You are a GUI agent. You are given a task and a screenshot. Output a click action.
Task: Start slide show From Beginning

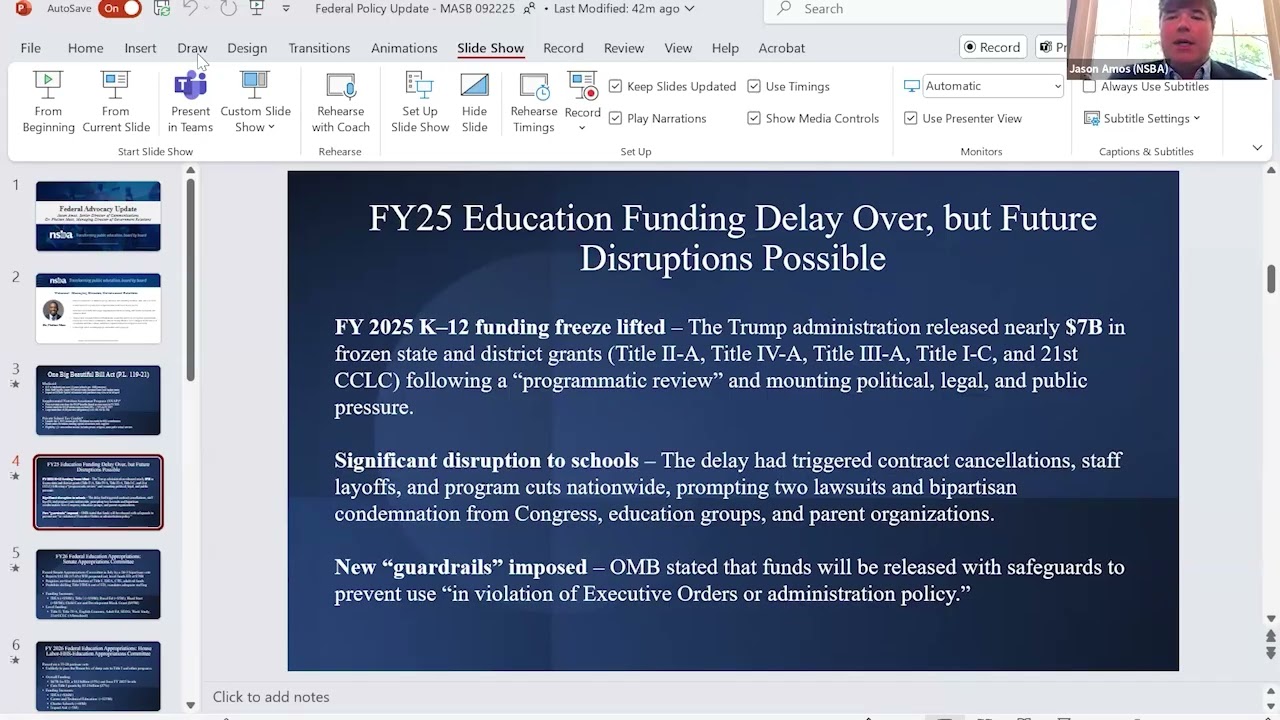pos(48,102)
